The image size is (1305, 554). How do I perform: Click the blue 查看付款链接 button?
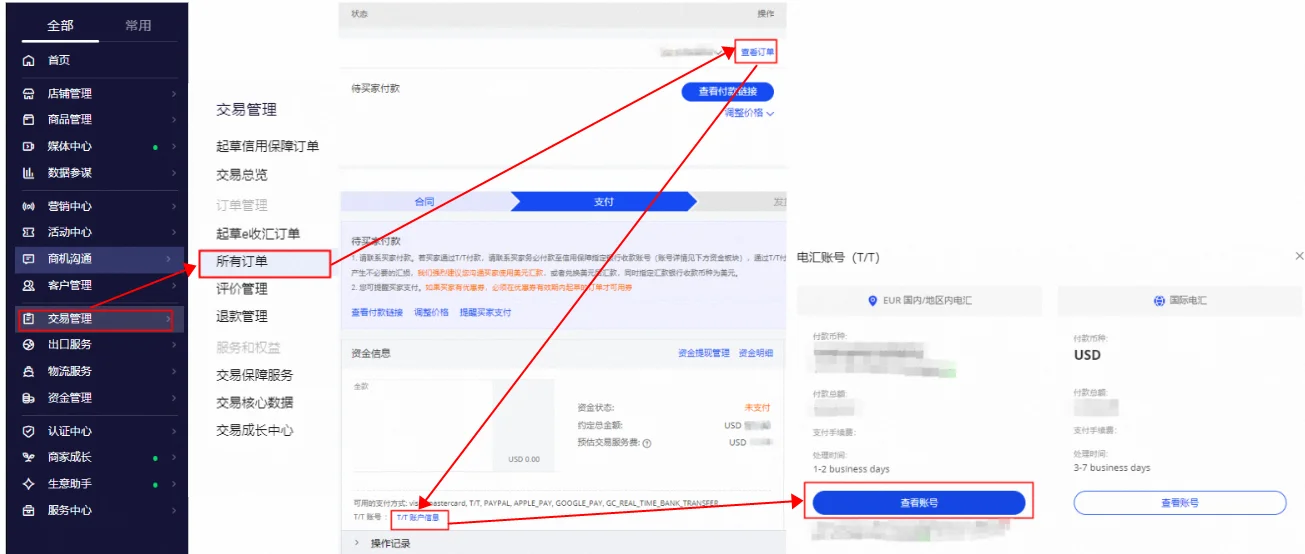pos(728,91)
